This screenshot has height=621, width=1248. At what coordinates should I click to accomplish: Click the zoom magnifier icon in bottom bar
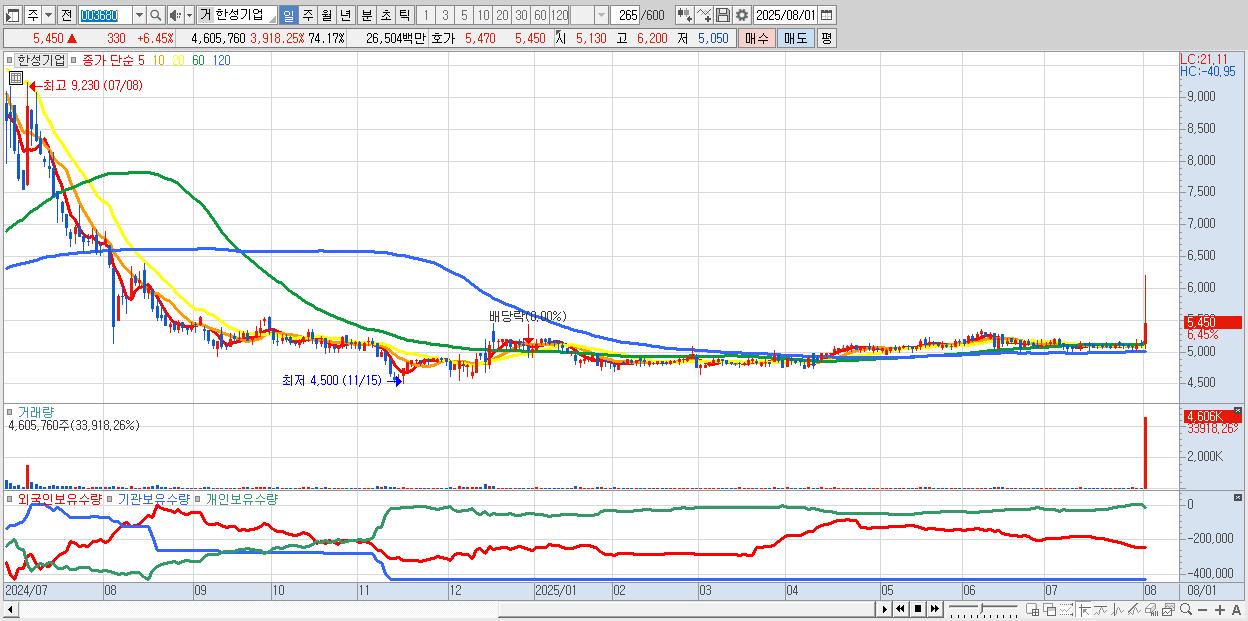point(1186,609)
